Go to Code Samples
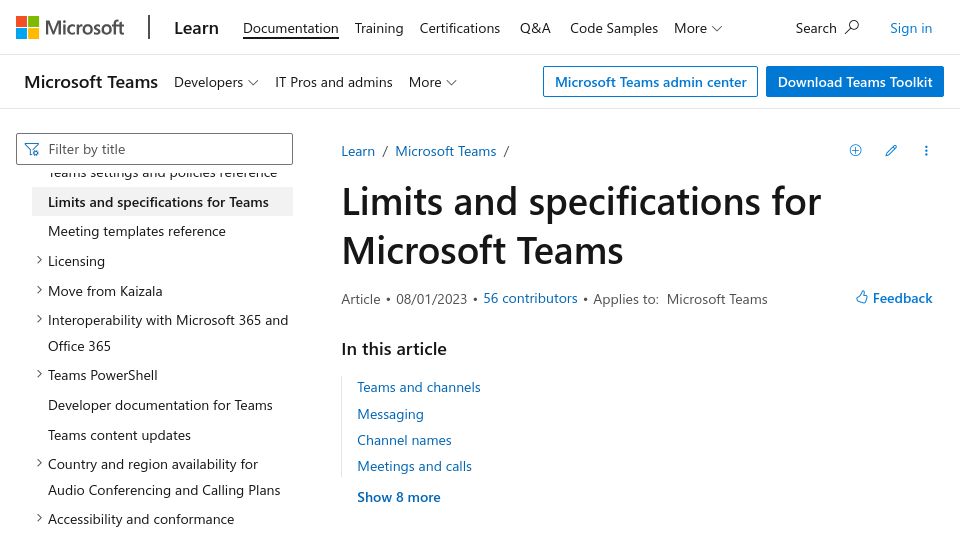The image size is (960, 540). [614, 28]
